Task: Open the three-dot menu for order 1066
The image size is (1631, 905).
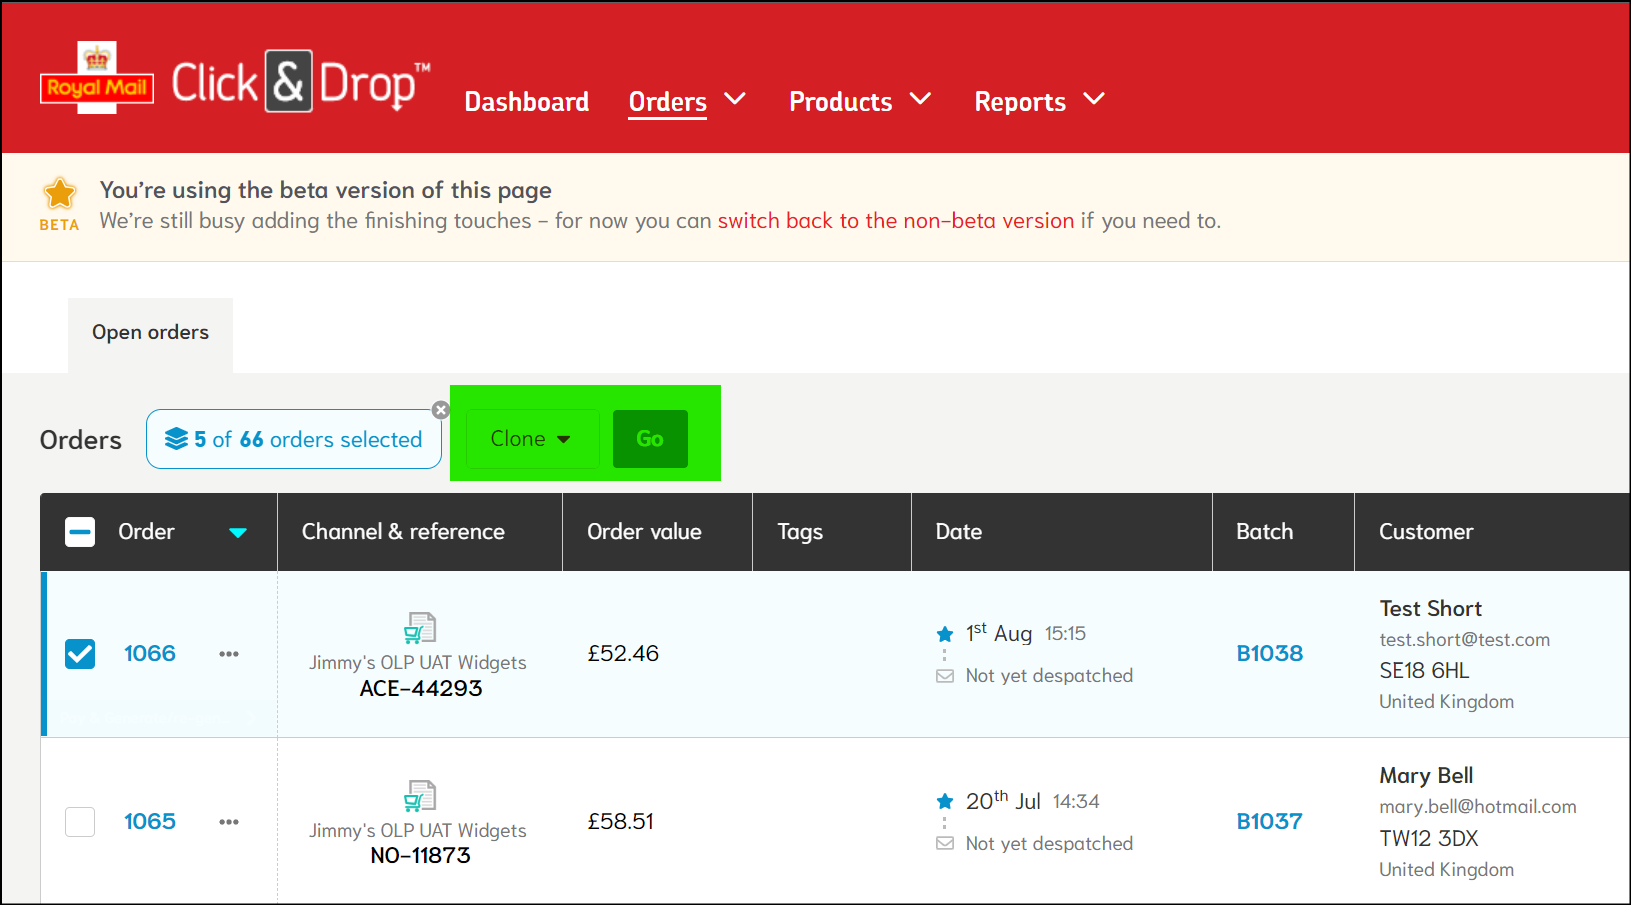Action: point(229,654)
